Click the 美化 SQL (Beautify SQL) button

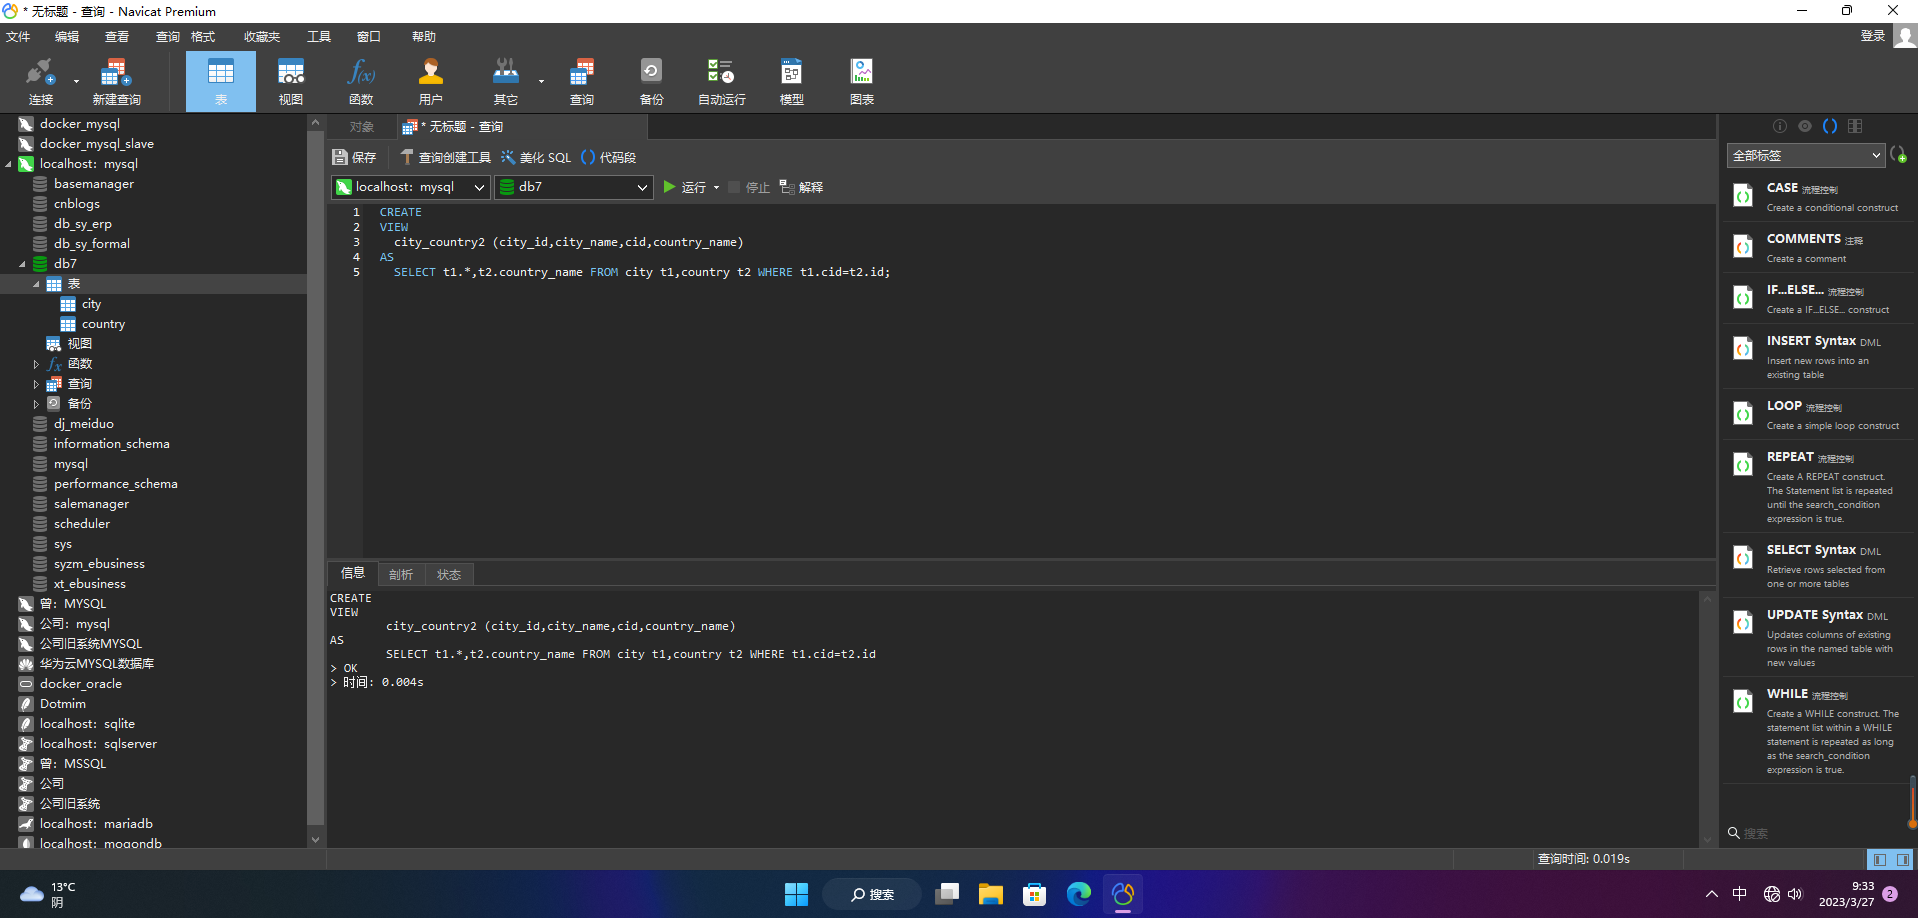[x=536, y=158]
